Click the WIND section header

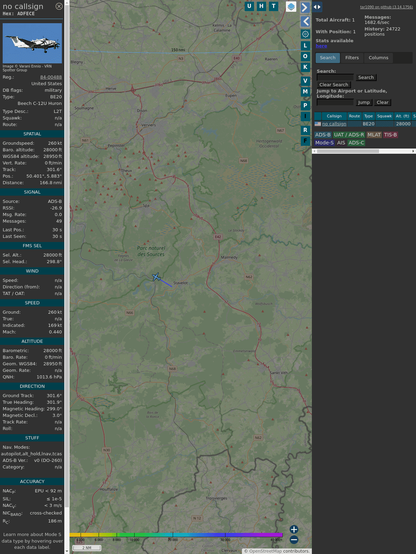click(x=32, y=271)
